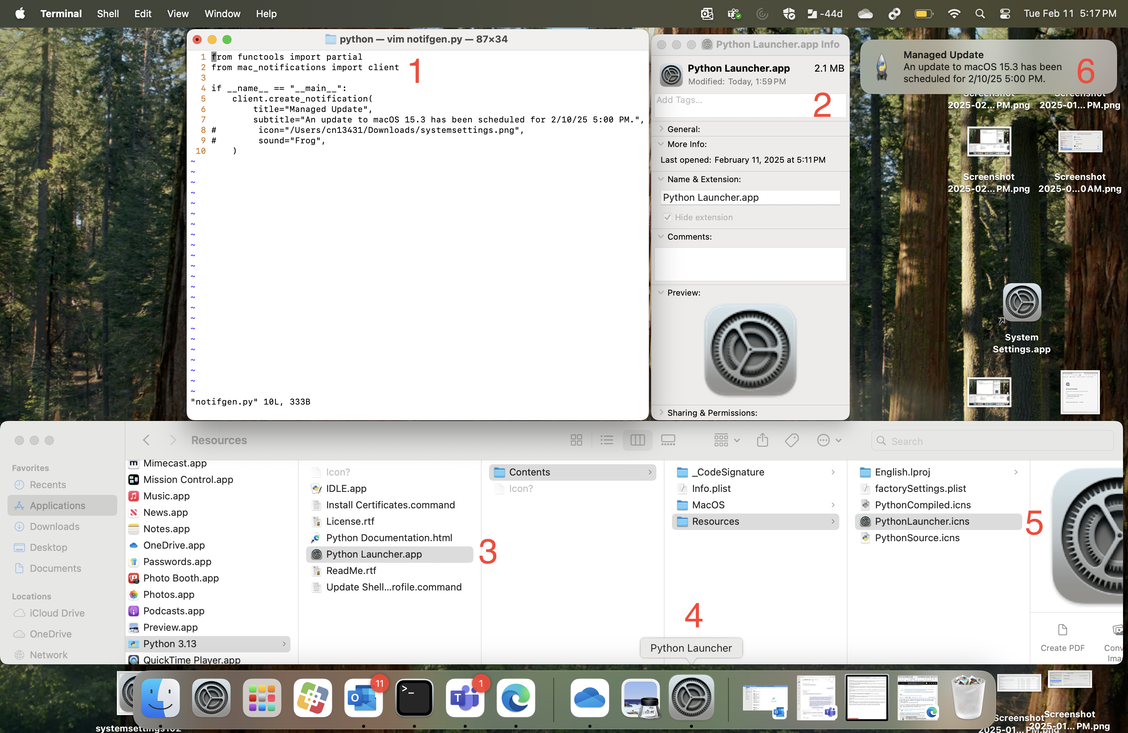Select the _CodeSignature folder
Image resolution: width=1128 pixels, height=733 pixels.
(755, 472)
